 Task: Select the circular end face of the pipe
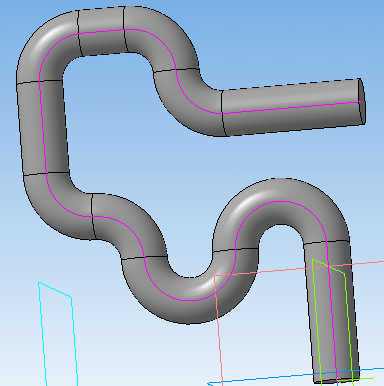362,101
